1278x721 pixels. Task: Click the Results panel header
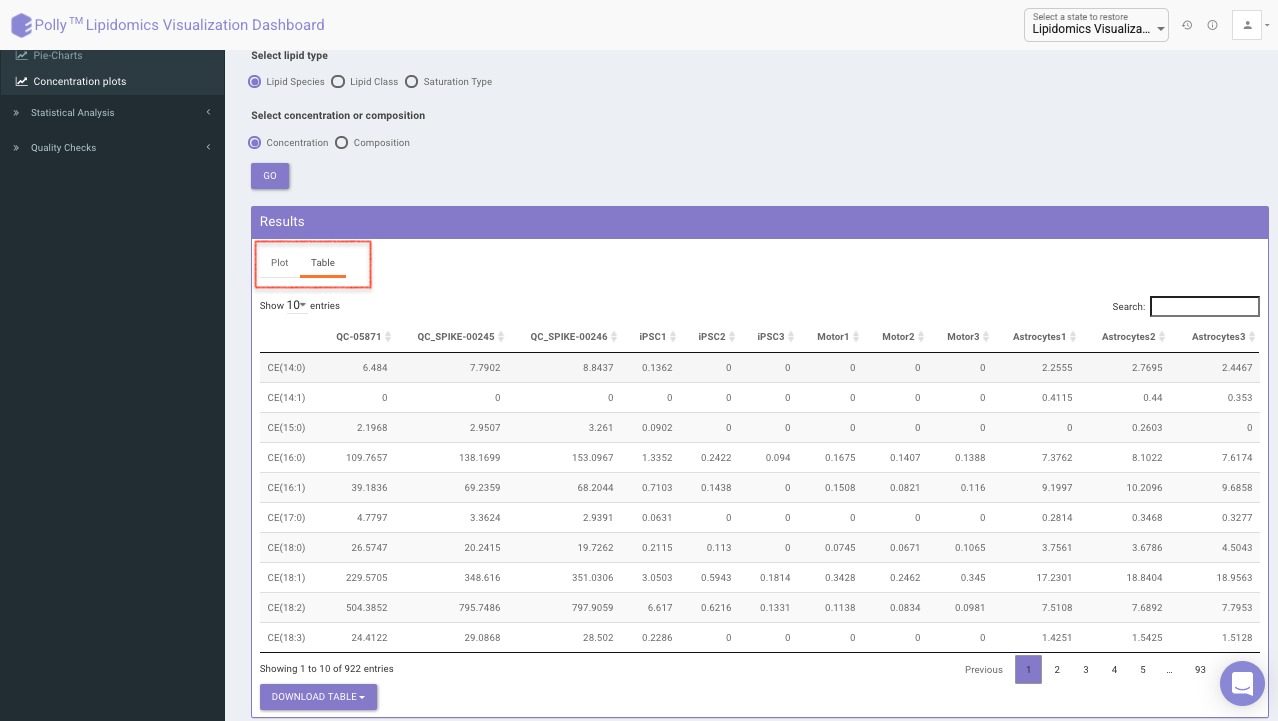point(760,222)
